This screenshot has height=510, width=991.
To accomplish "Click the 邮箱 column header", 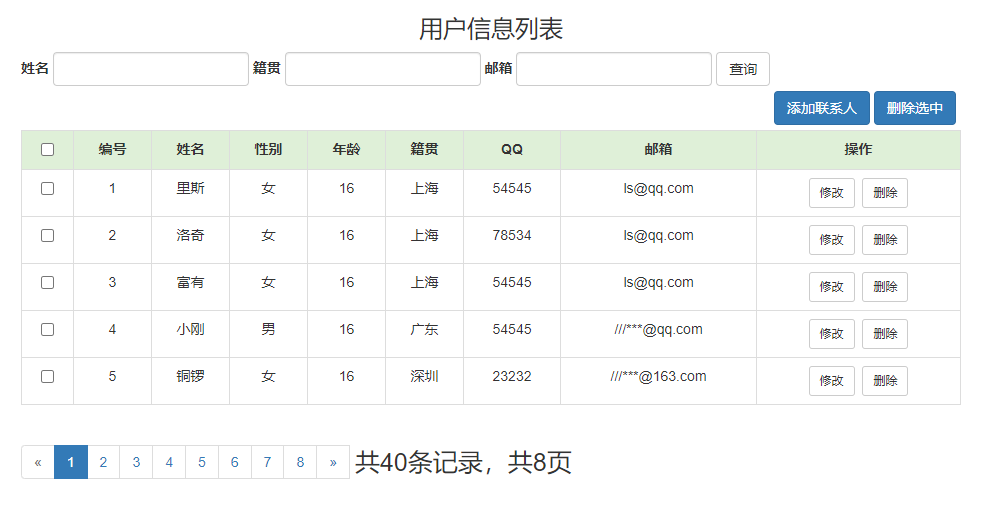I will pyautogui.click(x=659, y=150).
